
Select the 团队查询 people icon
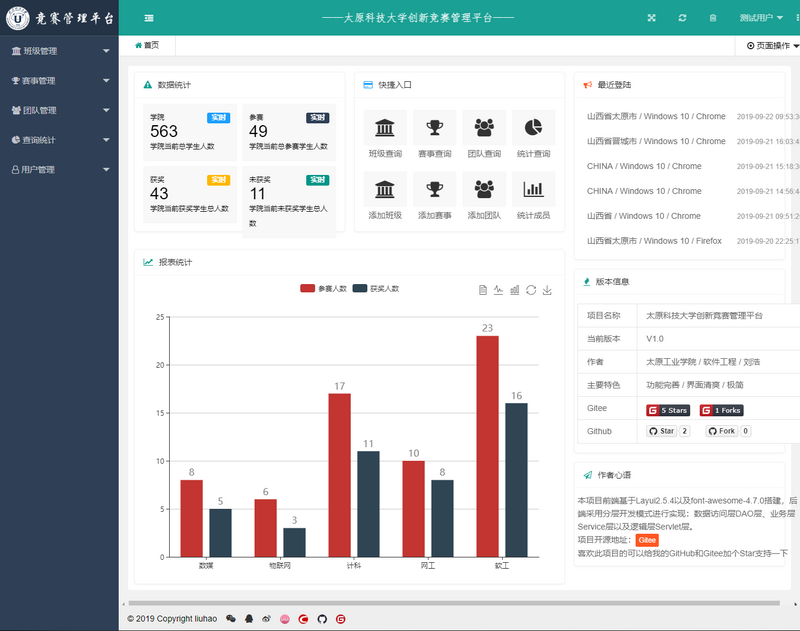point(483,129)
